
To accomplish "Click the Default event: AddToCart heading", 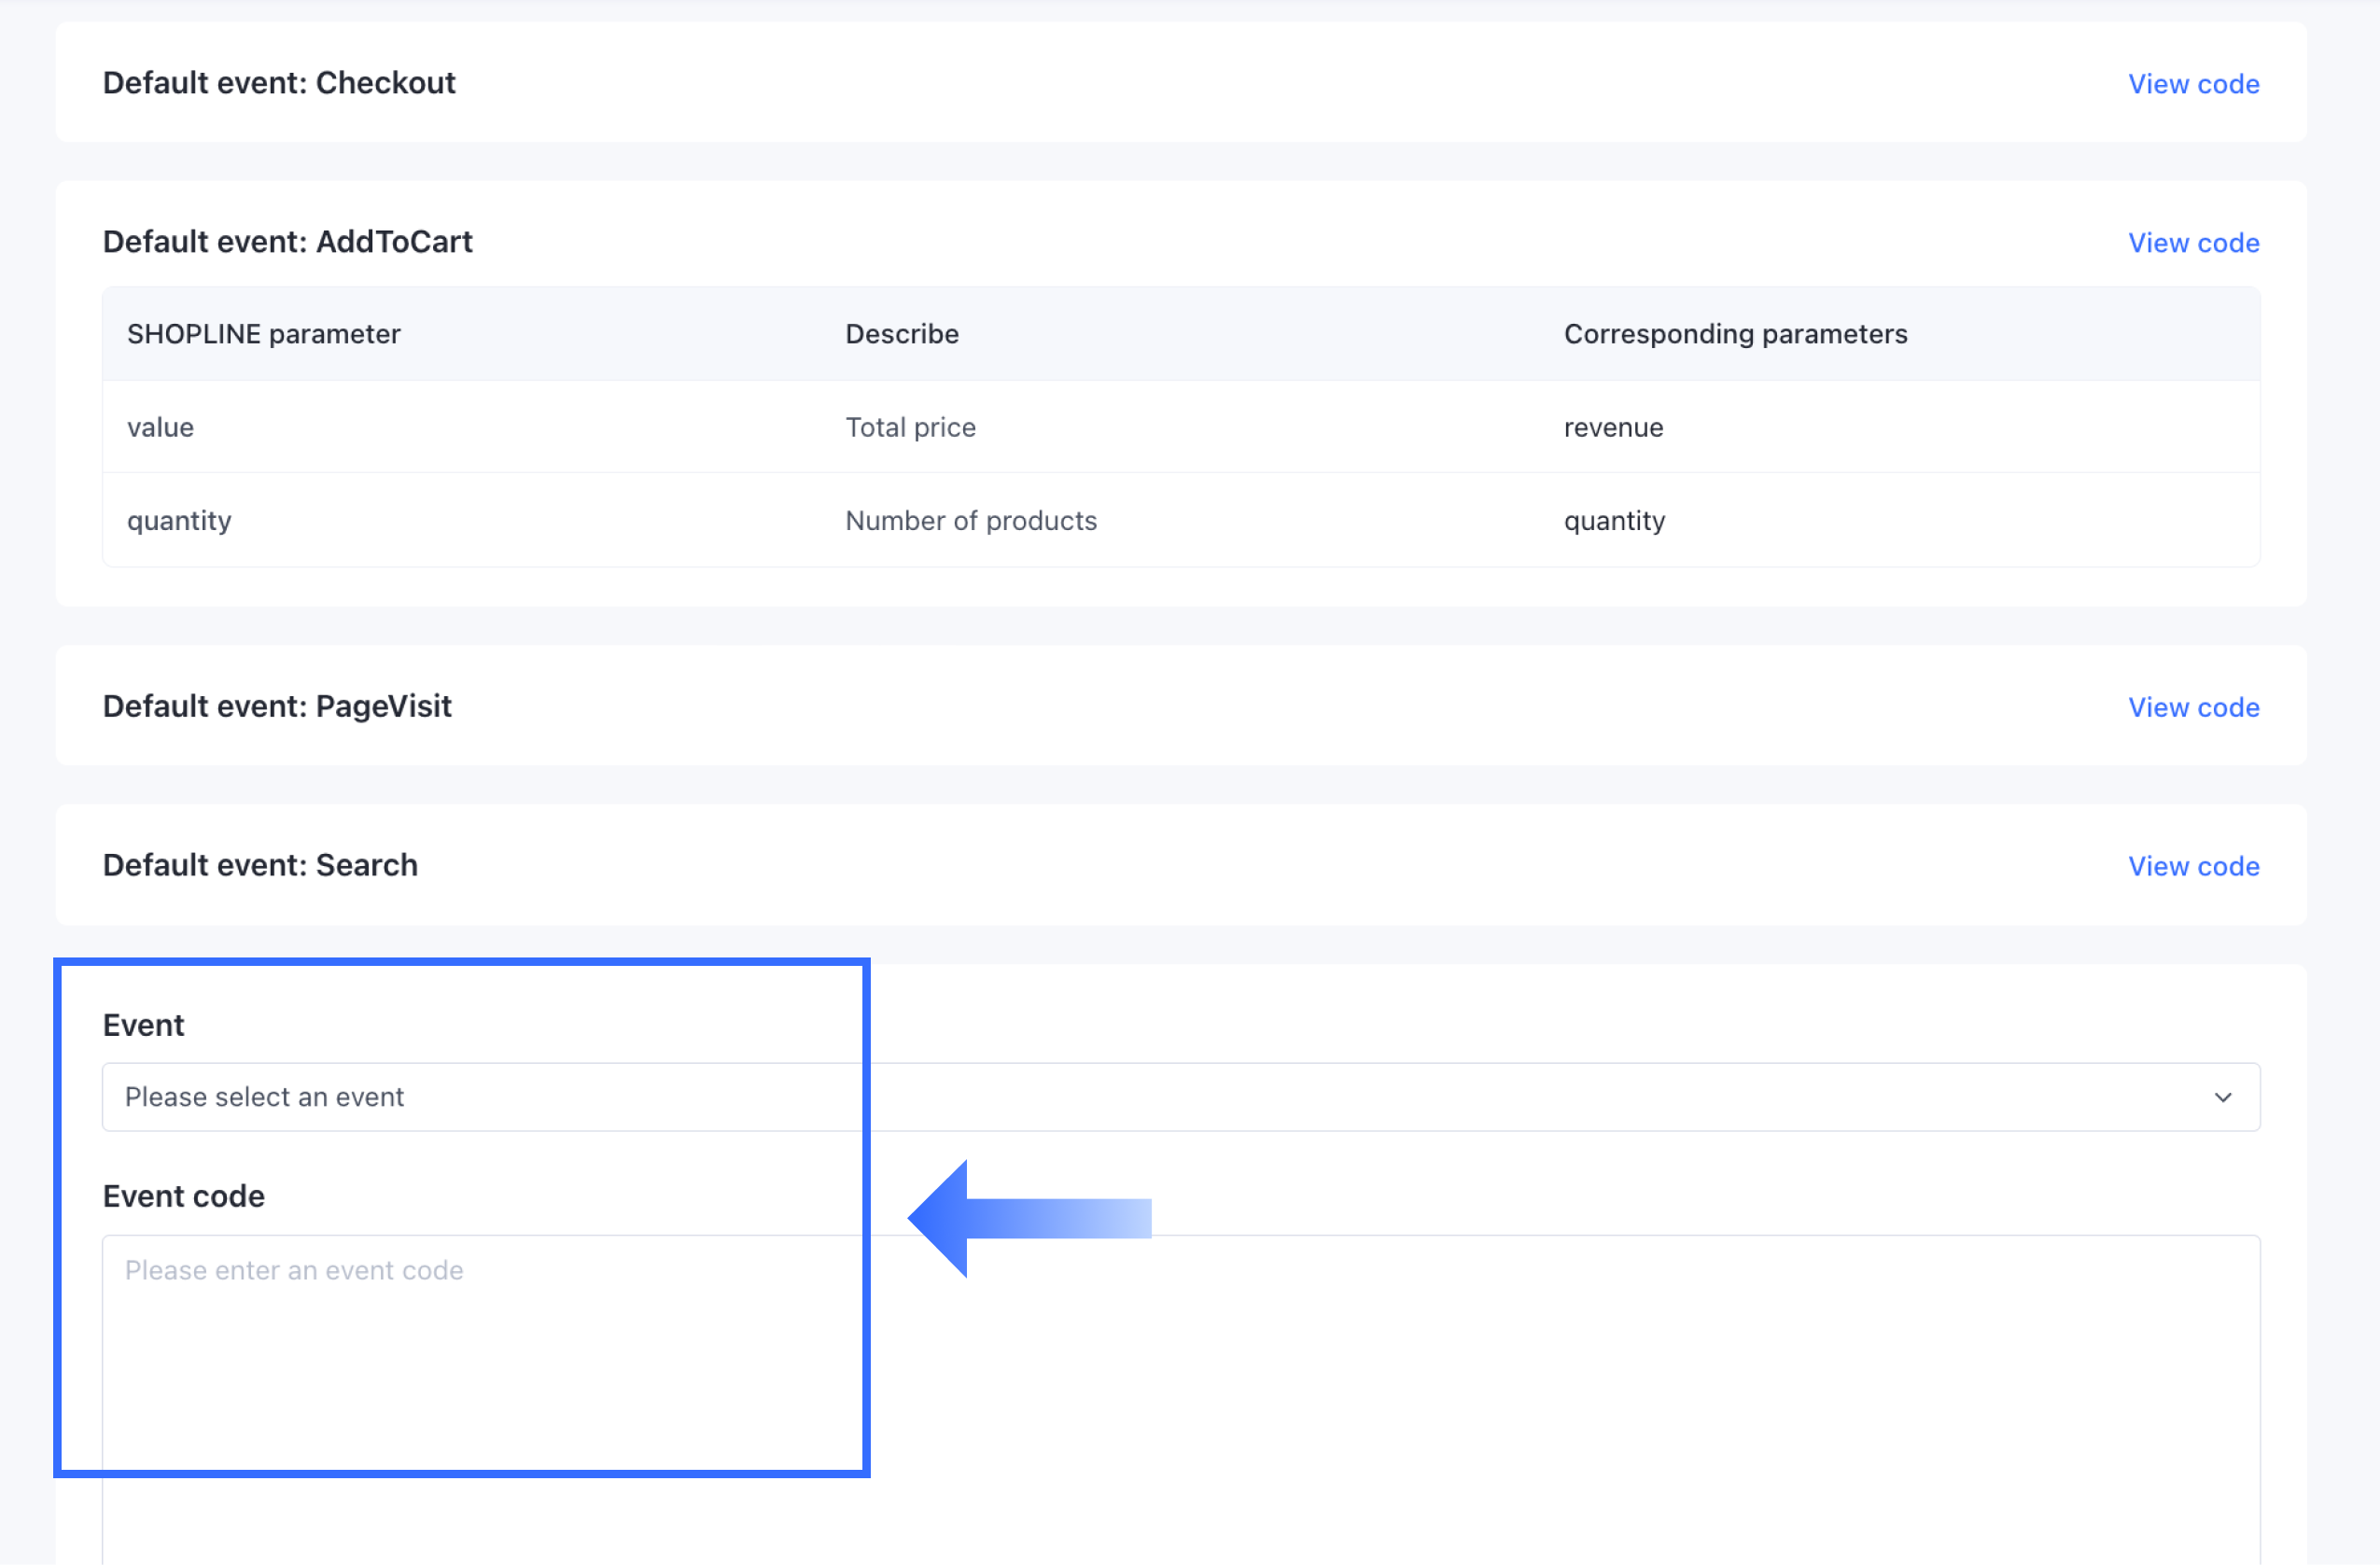I will point(287,242).
